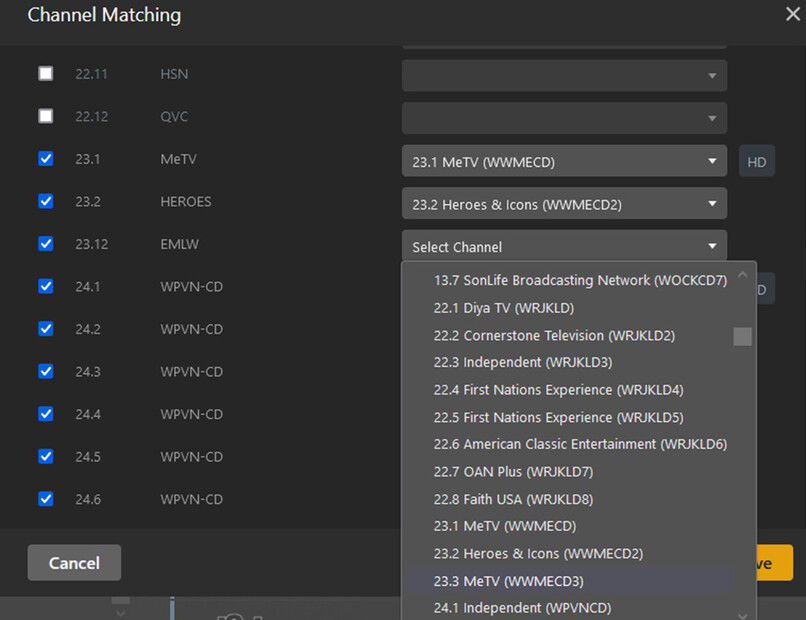Uncheck the 24.2 WPVN-CD checkbox
806x620 pixels.
46,329
